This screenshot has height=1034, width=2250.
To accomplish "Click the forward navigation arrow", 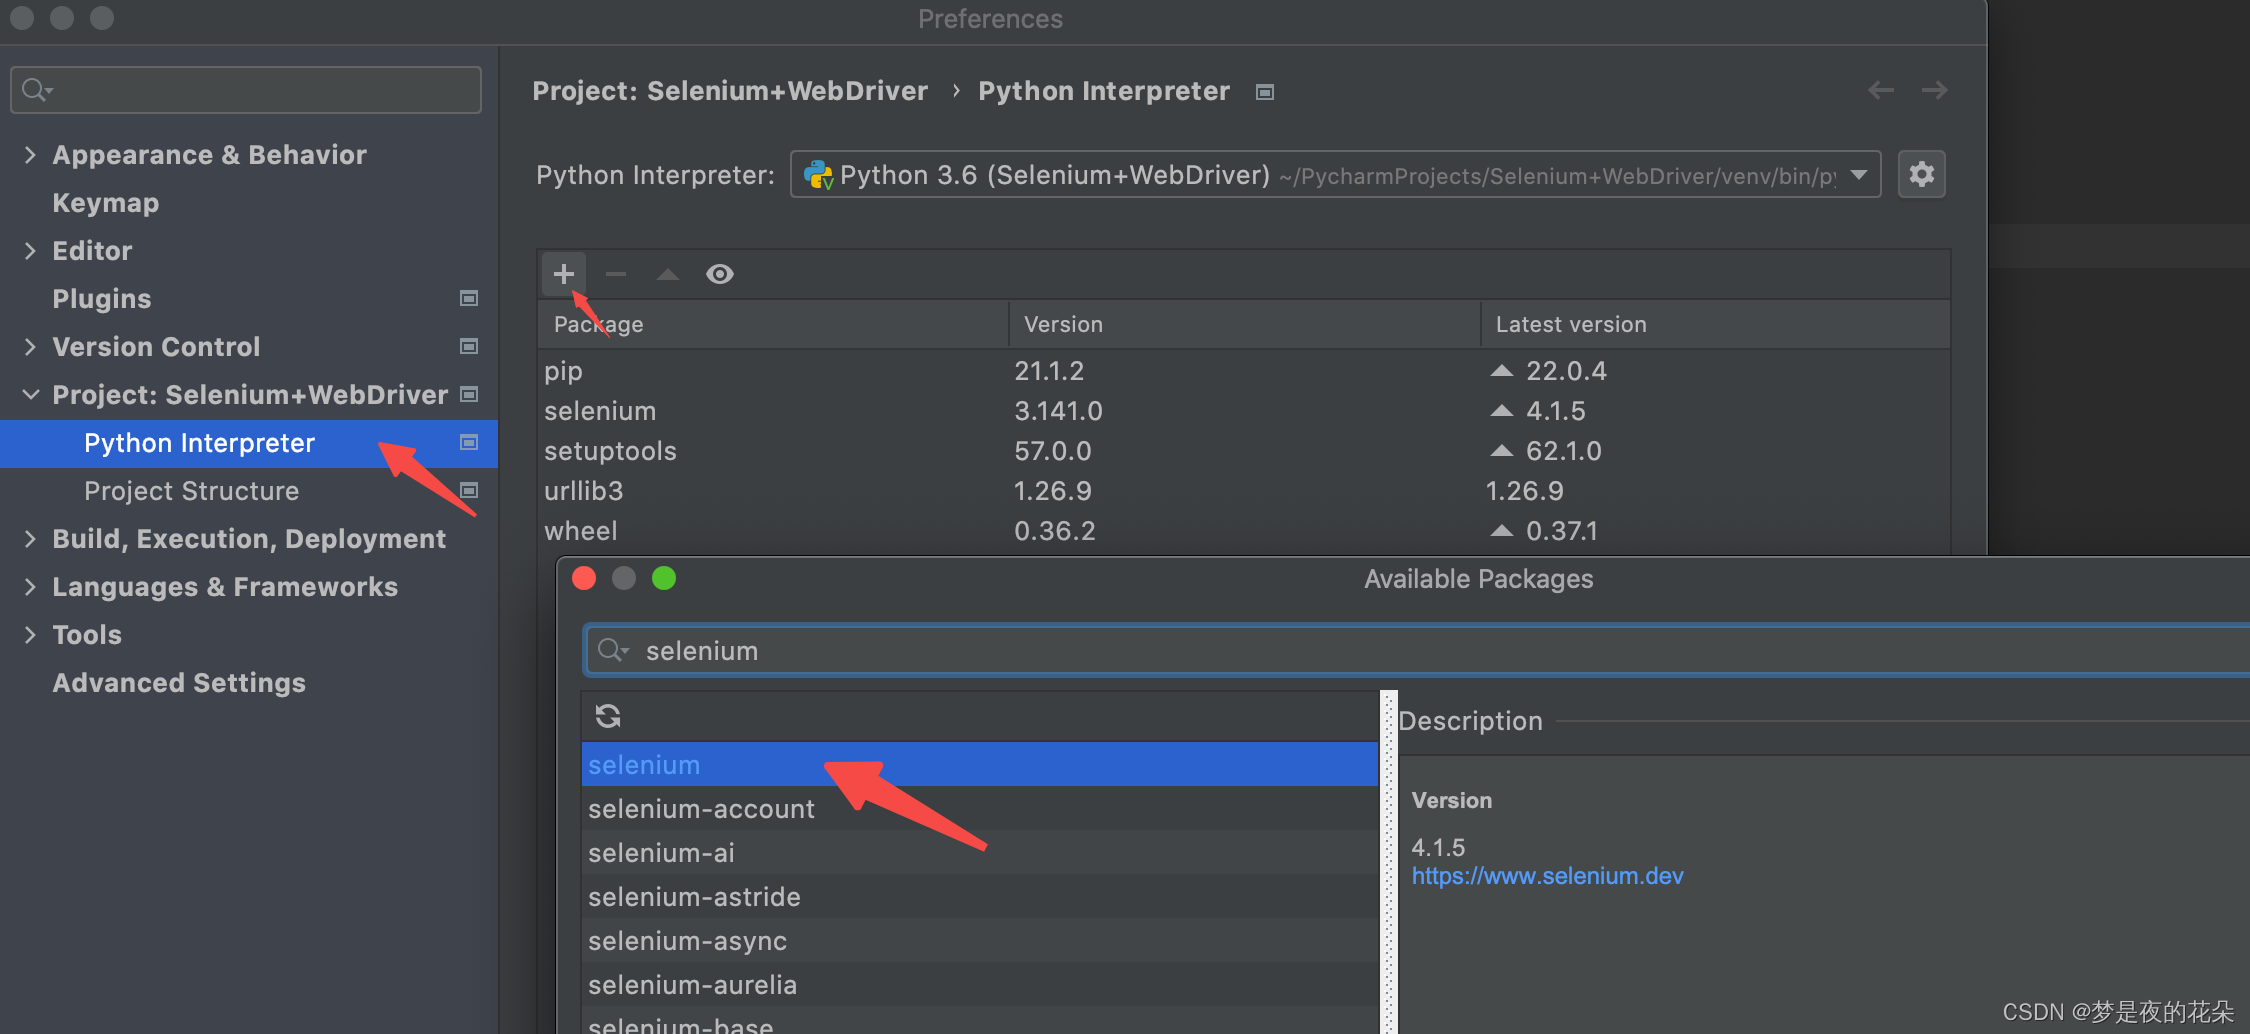I will [1935, 90].
